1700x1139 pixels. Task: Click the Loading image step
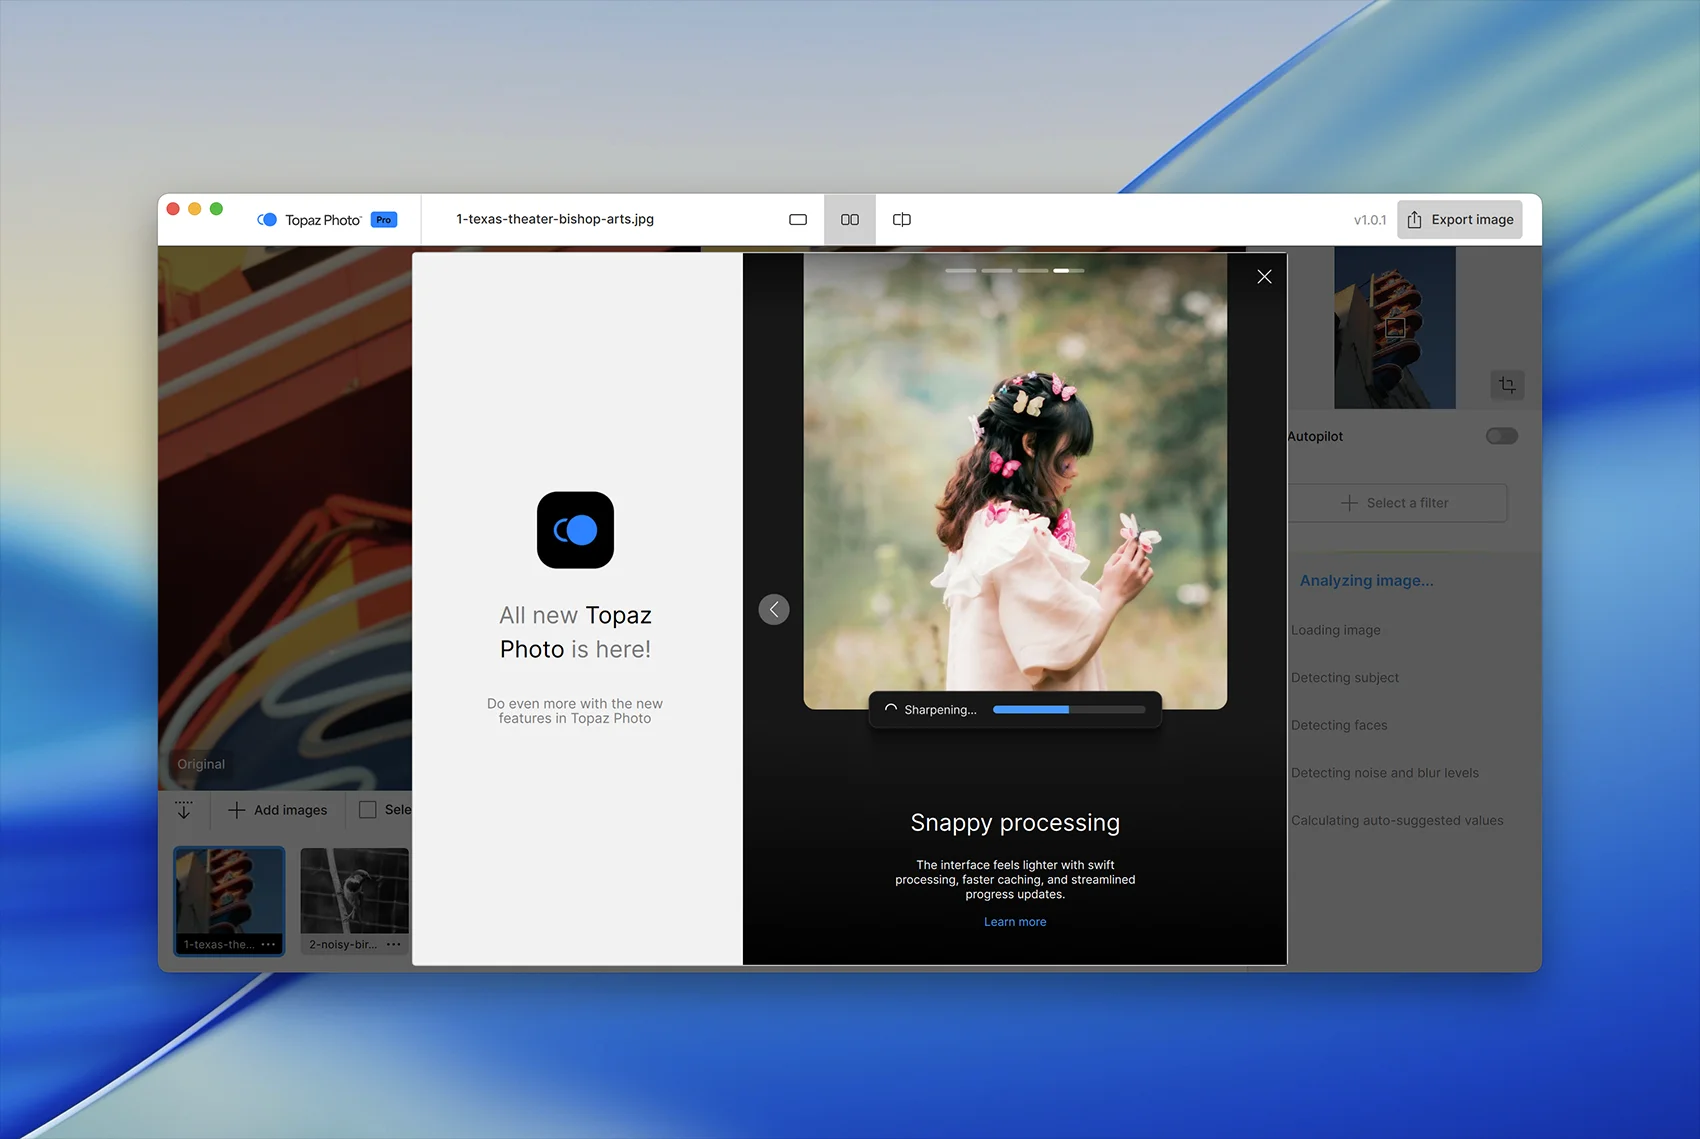coord(1335,630)
